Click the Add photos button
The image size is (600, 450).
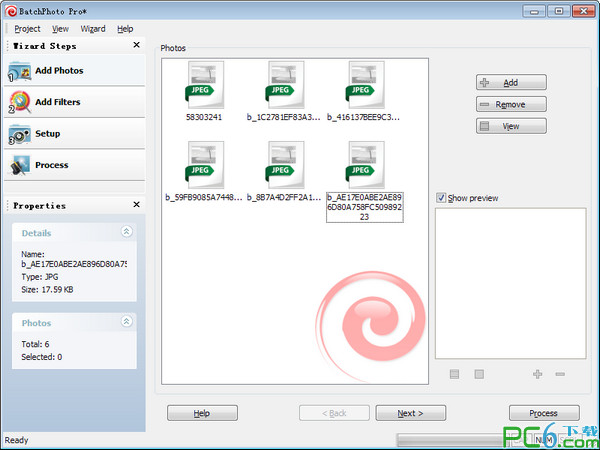pos(511,82)
